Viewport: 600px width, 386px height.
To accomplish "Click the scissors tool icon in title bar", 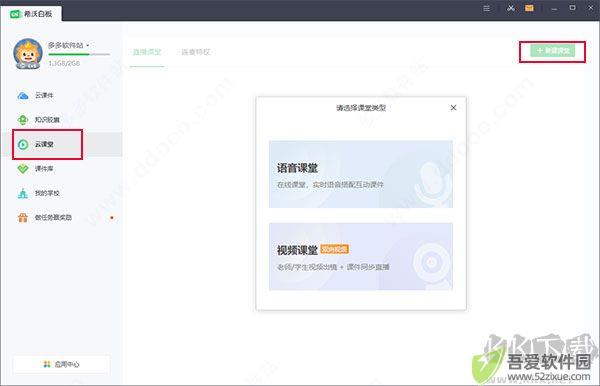I will click(x=511, y=8).
